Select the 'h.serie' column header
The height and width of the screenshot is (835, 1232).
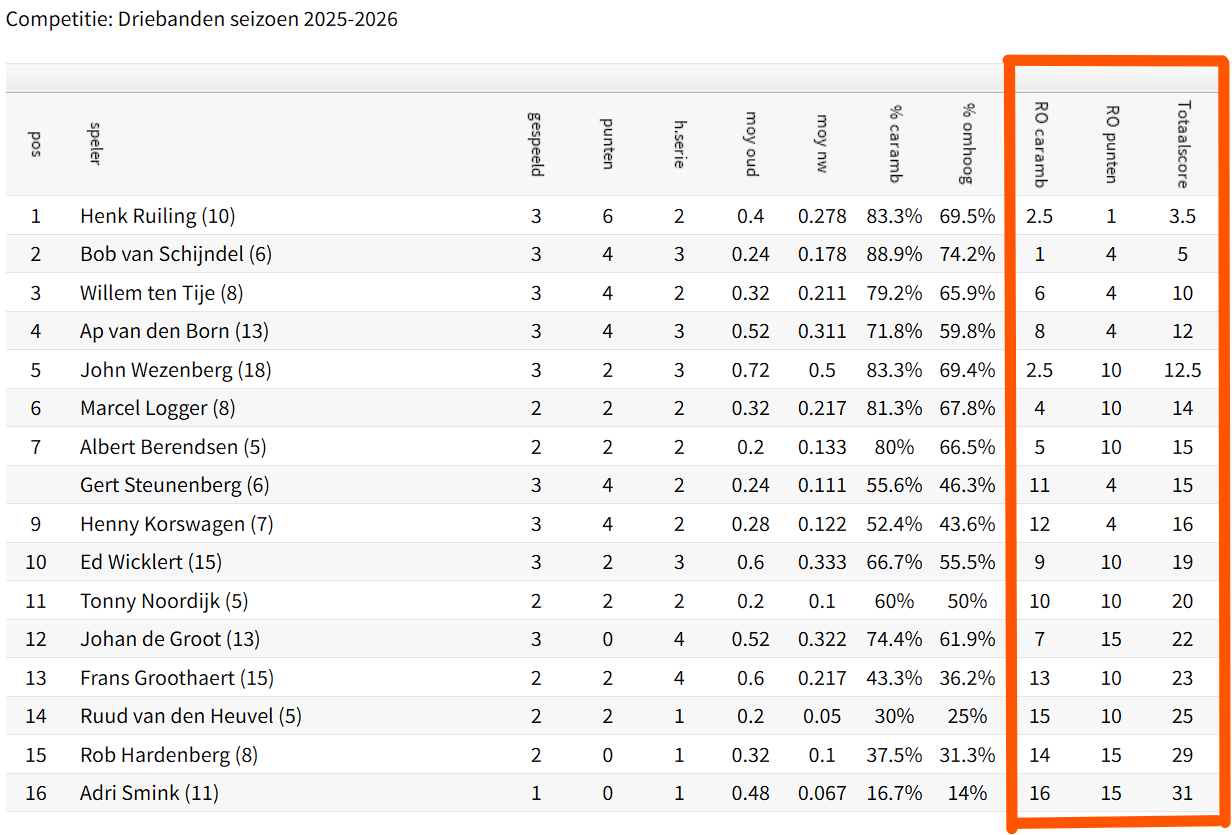[x=679, y=145]
